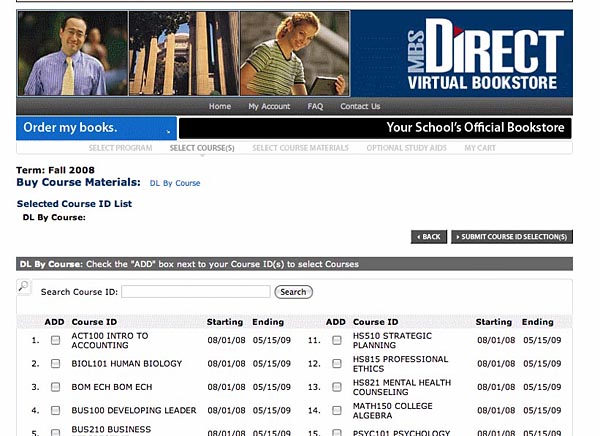The width and height of the screenshot is (600, 436).
Task: Click the Search button
Action: (x=293, y=292)
